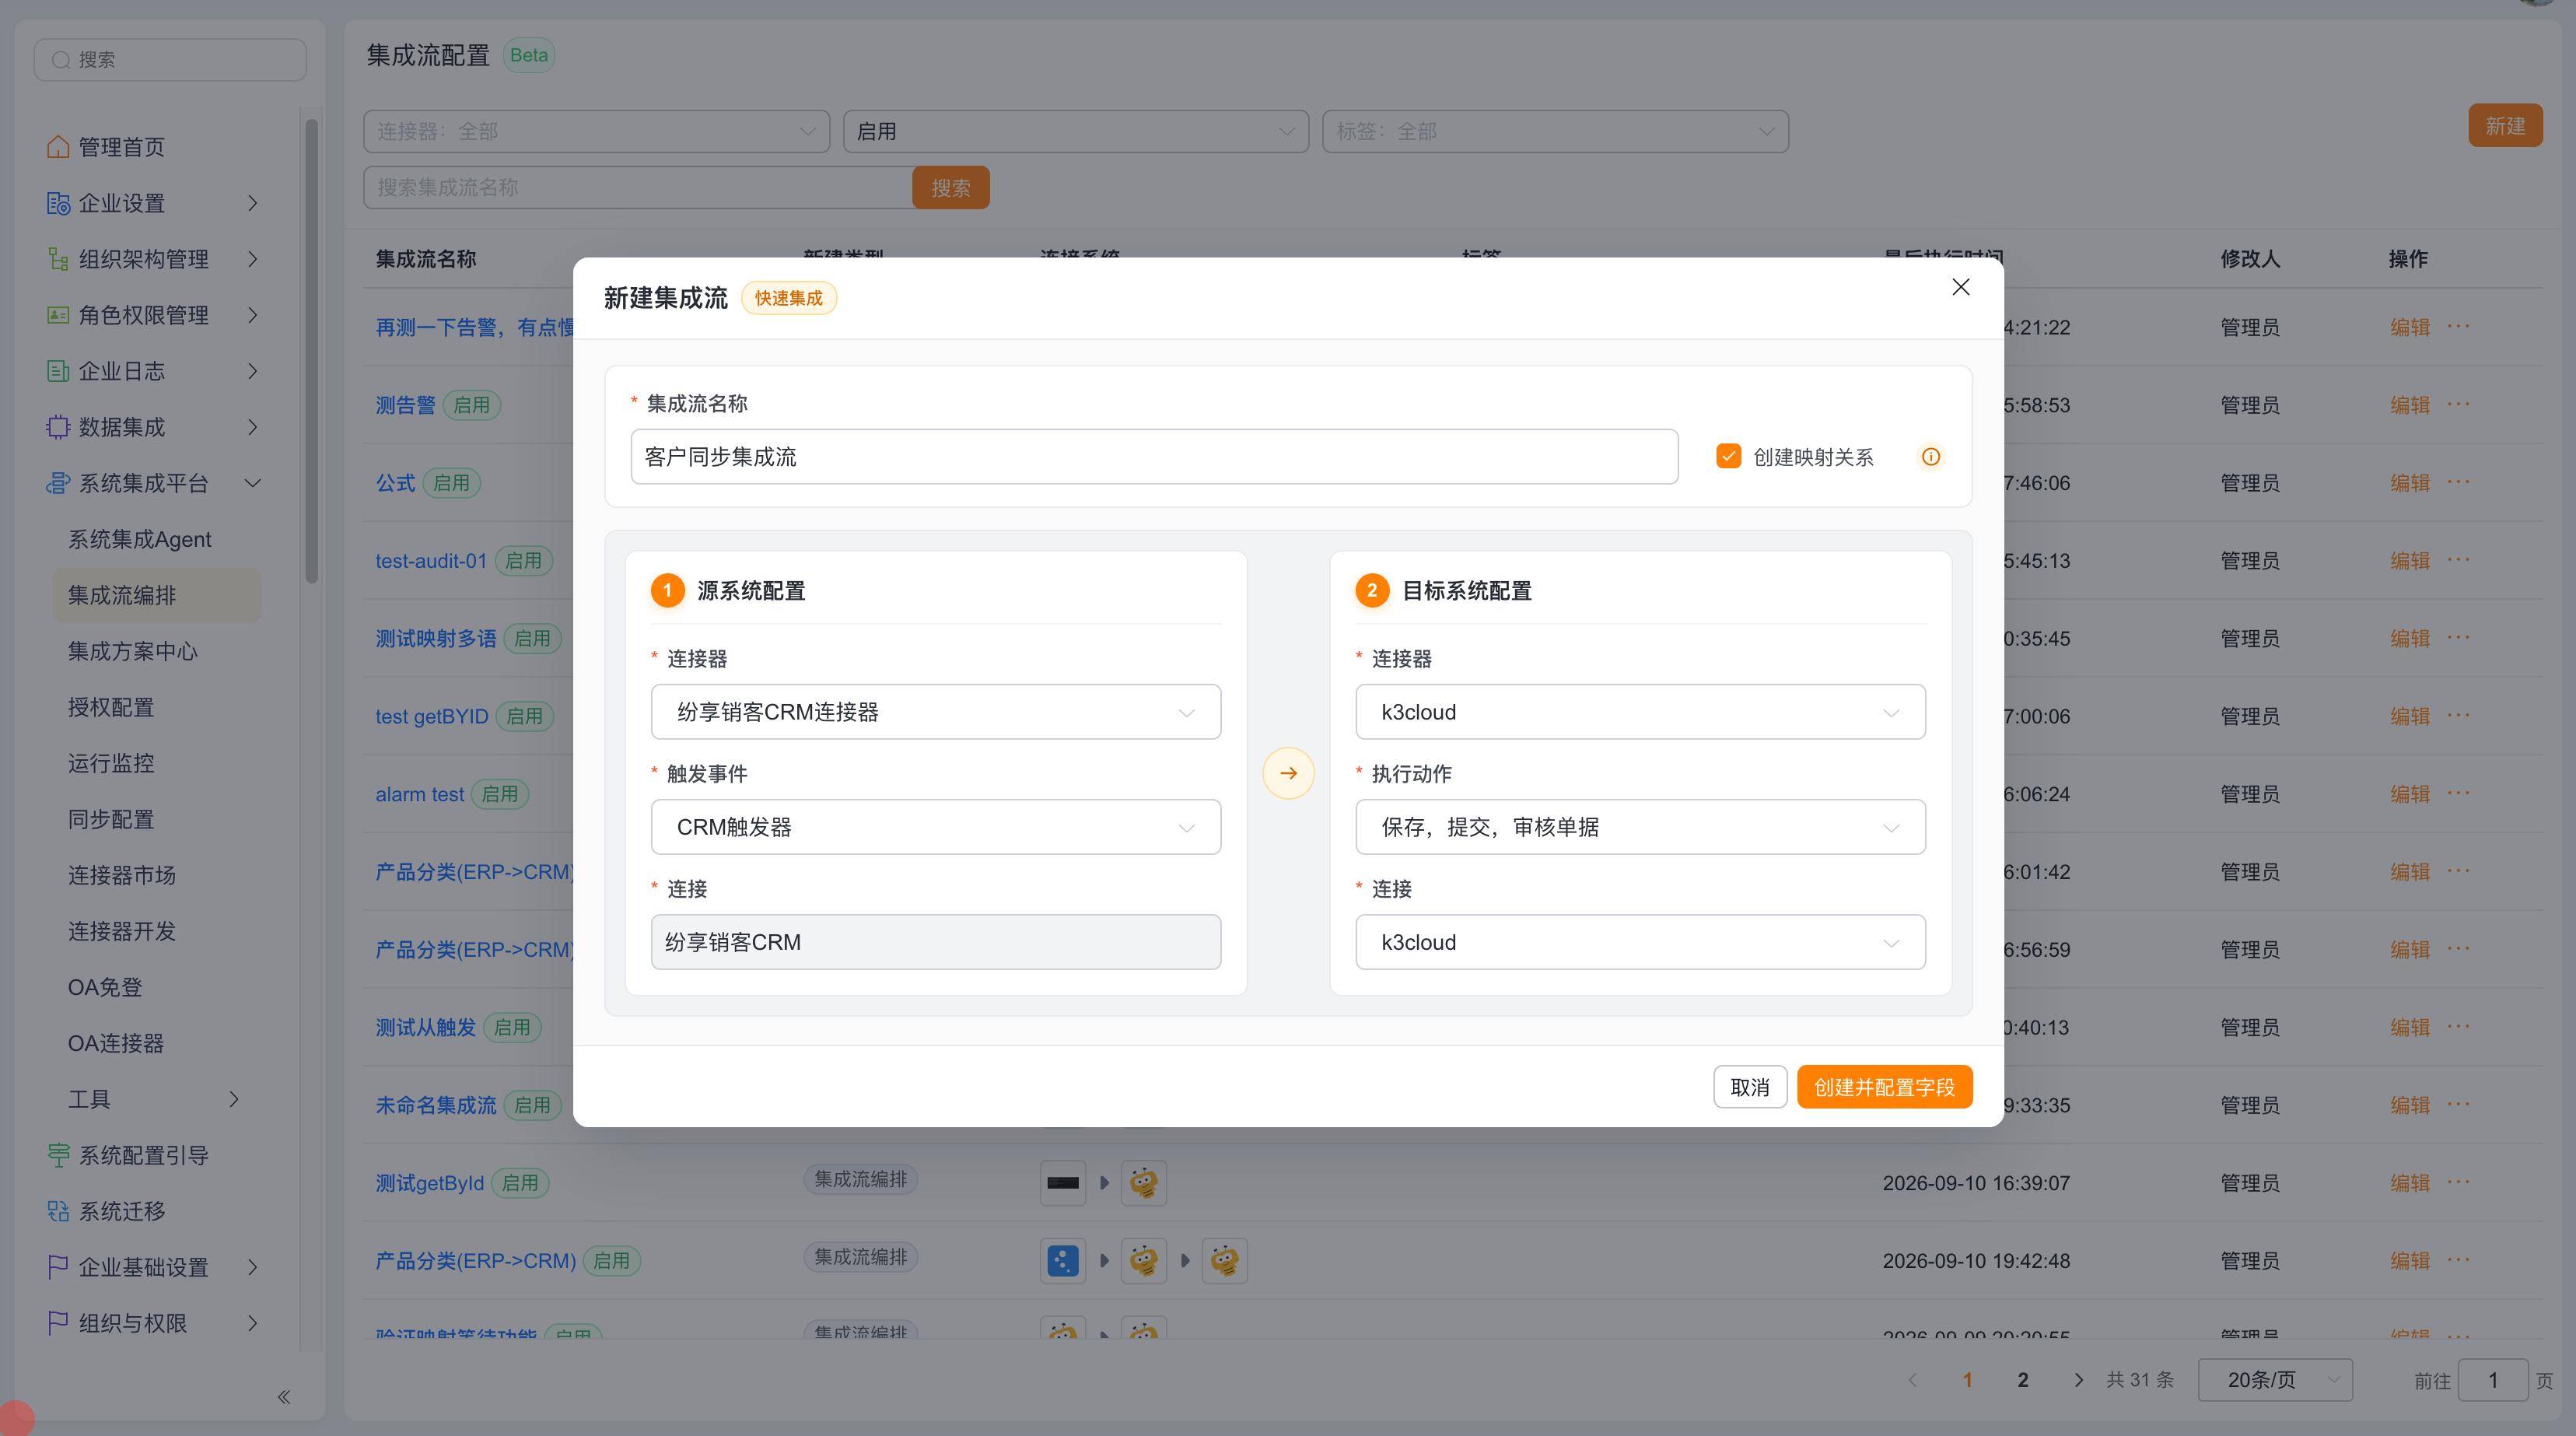2576x1436 pixels.
Task: Open more actions for alarm test row
Action: [2459, 793]
